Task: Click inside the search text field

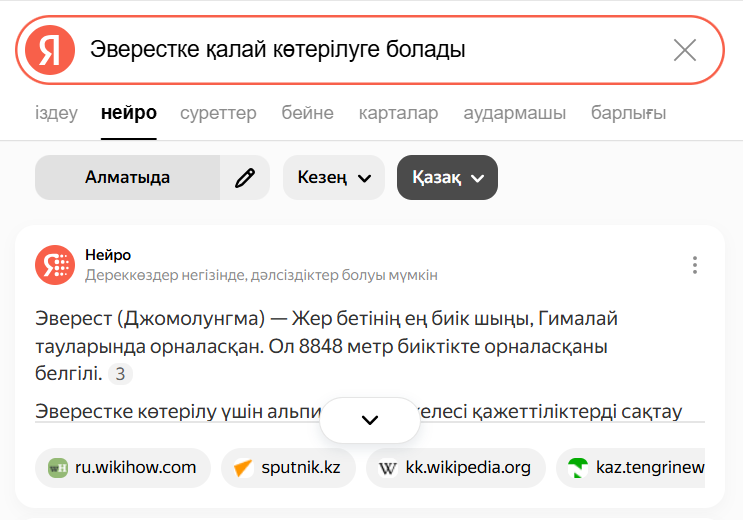Action: [x=370, y=50]
